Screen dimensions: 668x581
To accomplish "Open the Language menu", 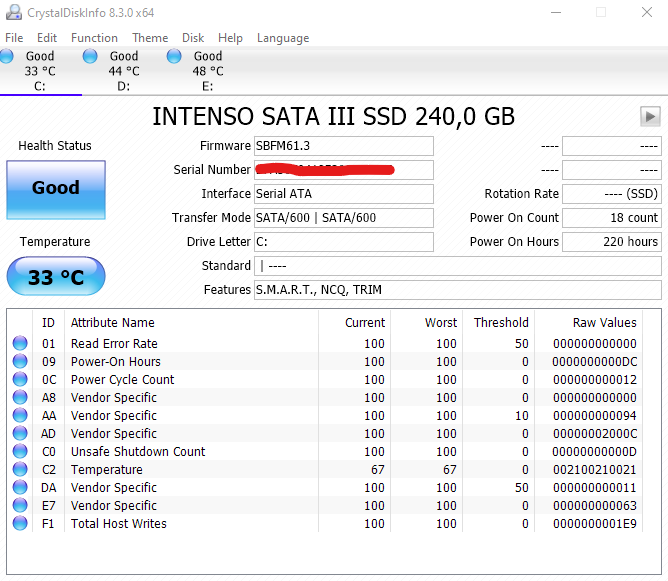I will coord(283,38).
